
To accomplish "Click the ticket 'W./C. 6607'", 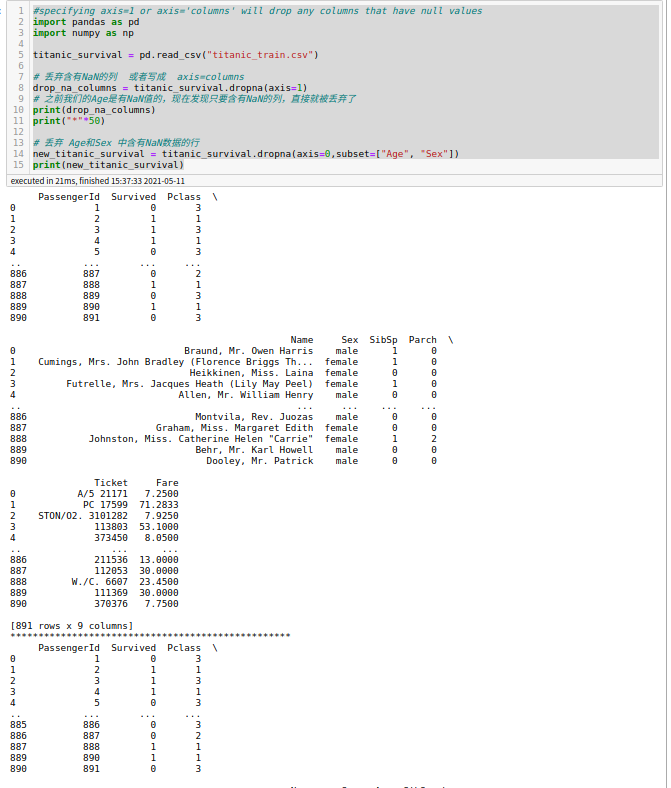I will [100, 582].
